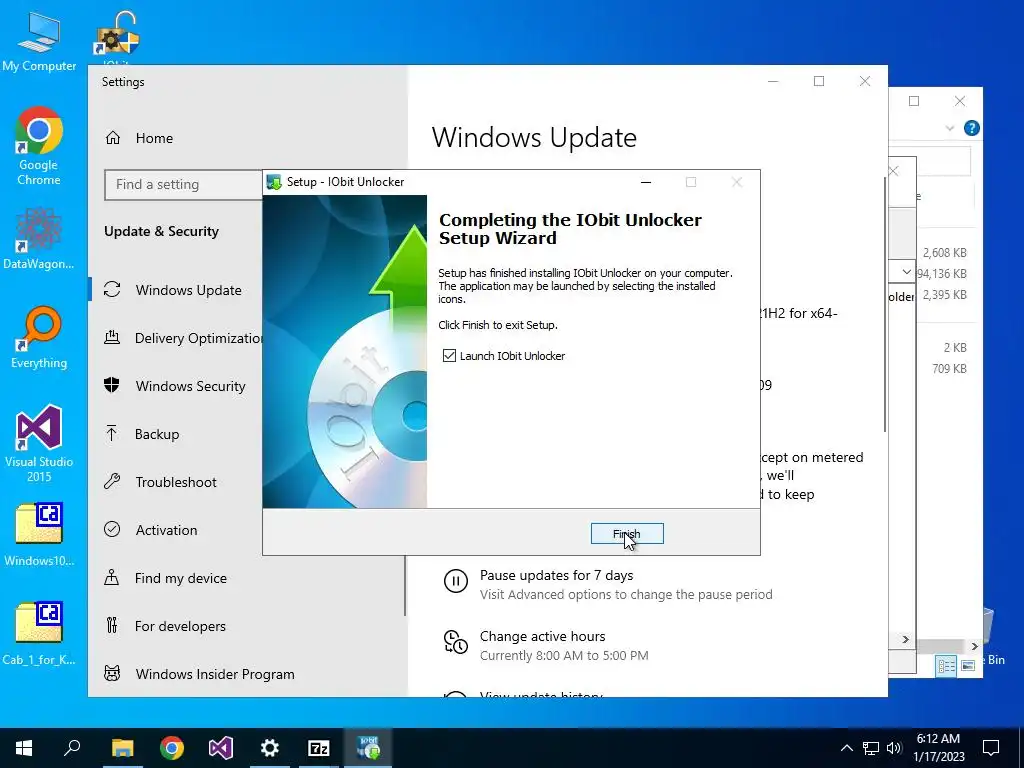1024x768 pixels.
Task: Click Pause updates for 7 days
Action: [556, 575]
